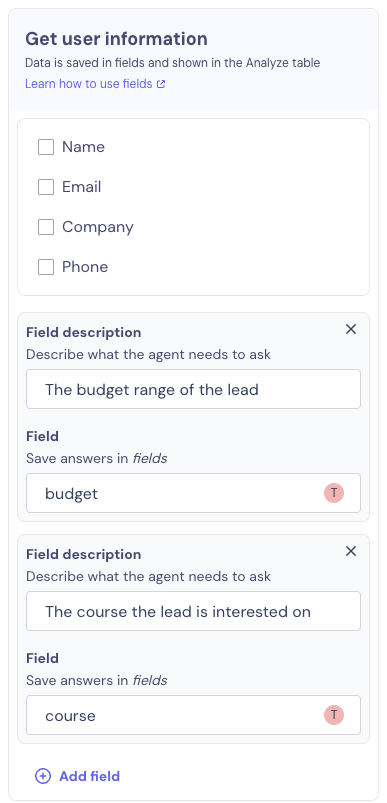The image size is (387, 803).
Task: Remove the budget field description block
Action: (x=351, y=329)
